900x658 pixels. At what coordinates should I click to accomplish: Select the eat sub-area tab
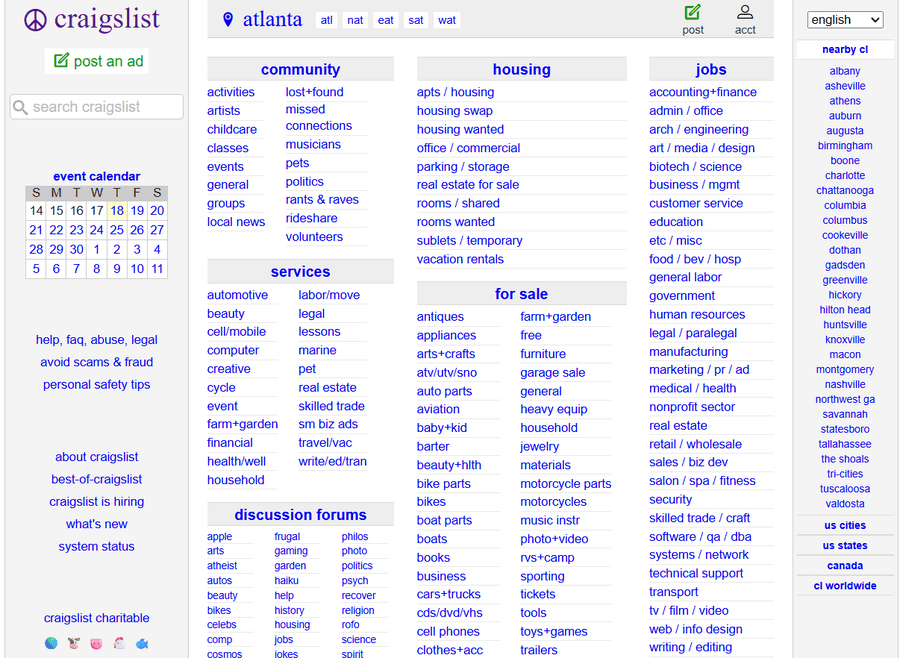(x=386, y=20)
